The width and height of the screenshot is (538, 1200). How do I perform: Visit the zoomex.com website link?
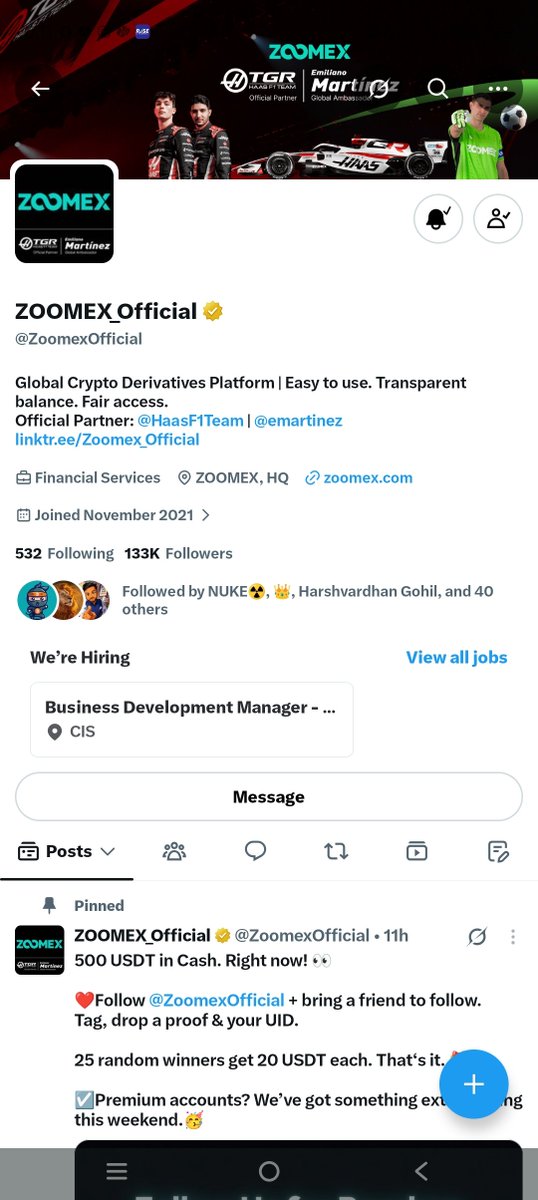point(368,477)
